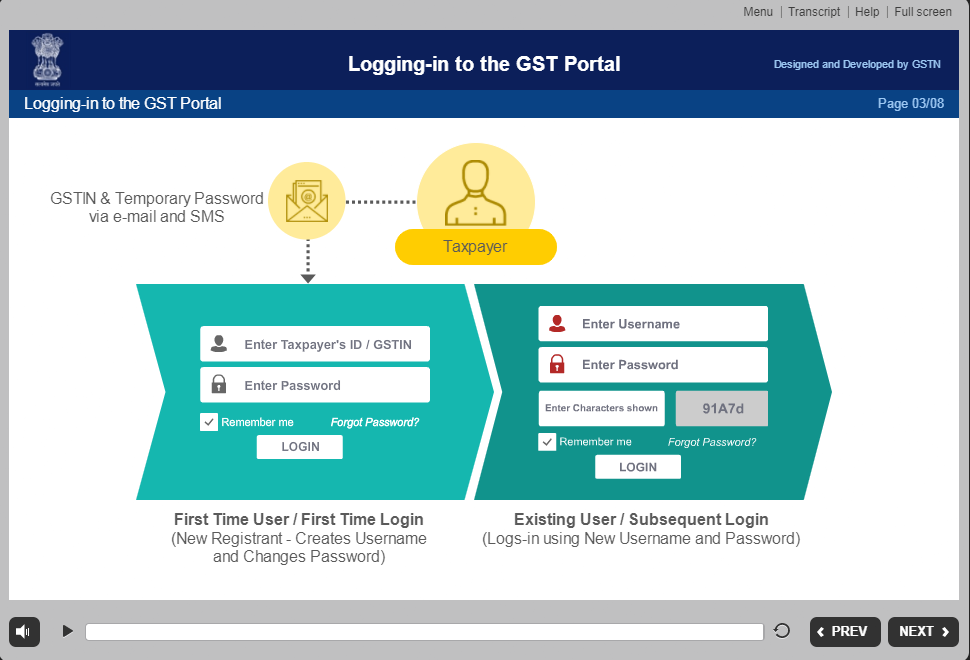The width and height of the screenshot is (970, 660).
Task: Click 'Existing User / Subsequent Login' heading
Action: pyautogui.click(x=641, y=519)
